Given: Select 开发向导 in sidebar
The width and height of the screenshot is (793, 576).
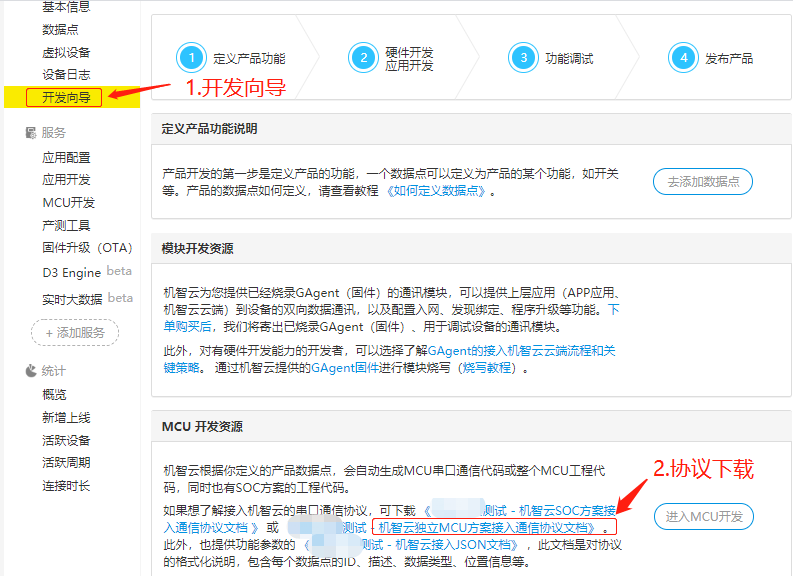Looking at the screenshot, I should click(64, 97).
